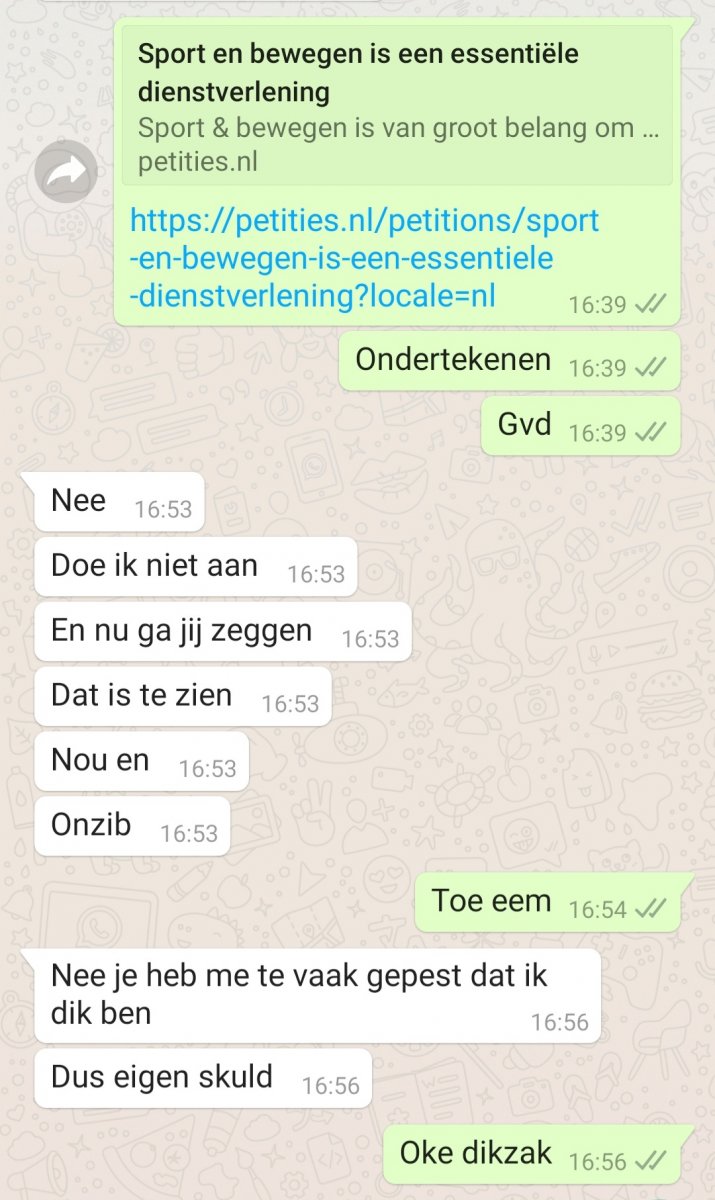The height and width of the screenshot is (1200, 715).
Task: Open the petition link preview card
Action: pyautogui.click(x=397, y=106)
